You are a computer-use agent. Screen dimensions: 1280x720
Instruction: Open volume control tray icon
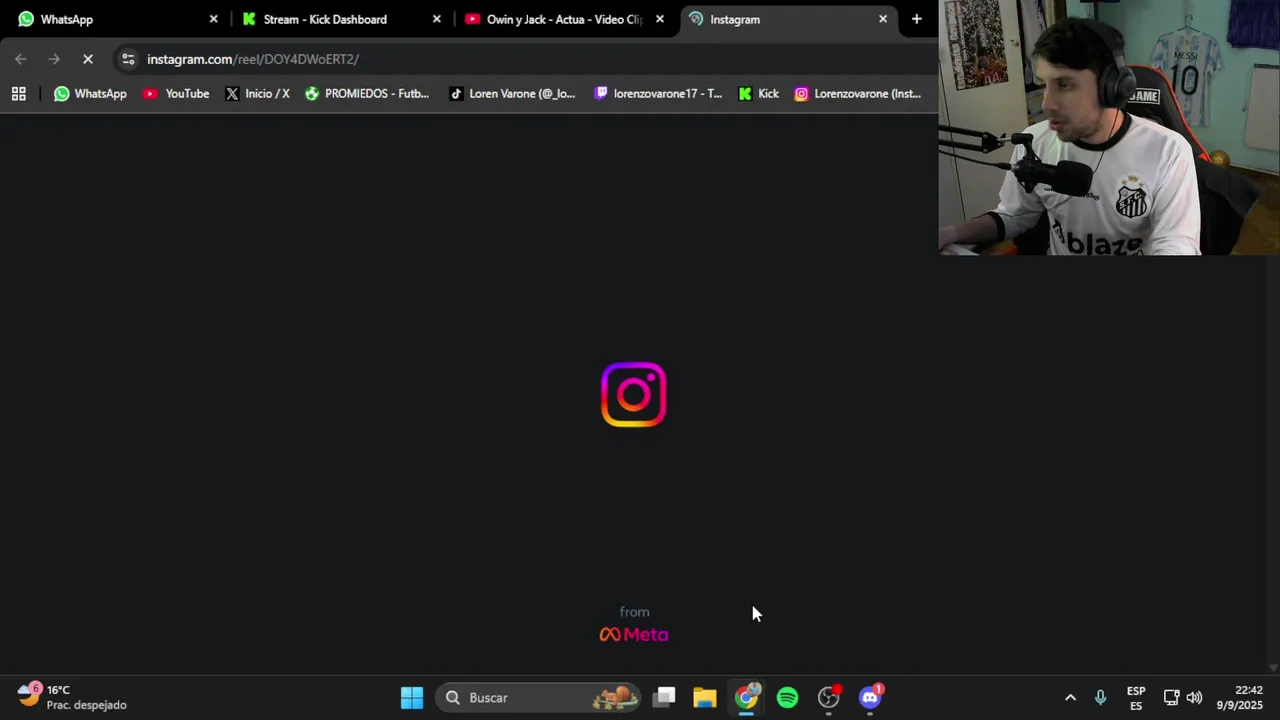1194,697
